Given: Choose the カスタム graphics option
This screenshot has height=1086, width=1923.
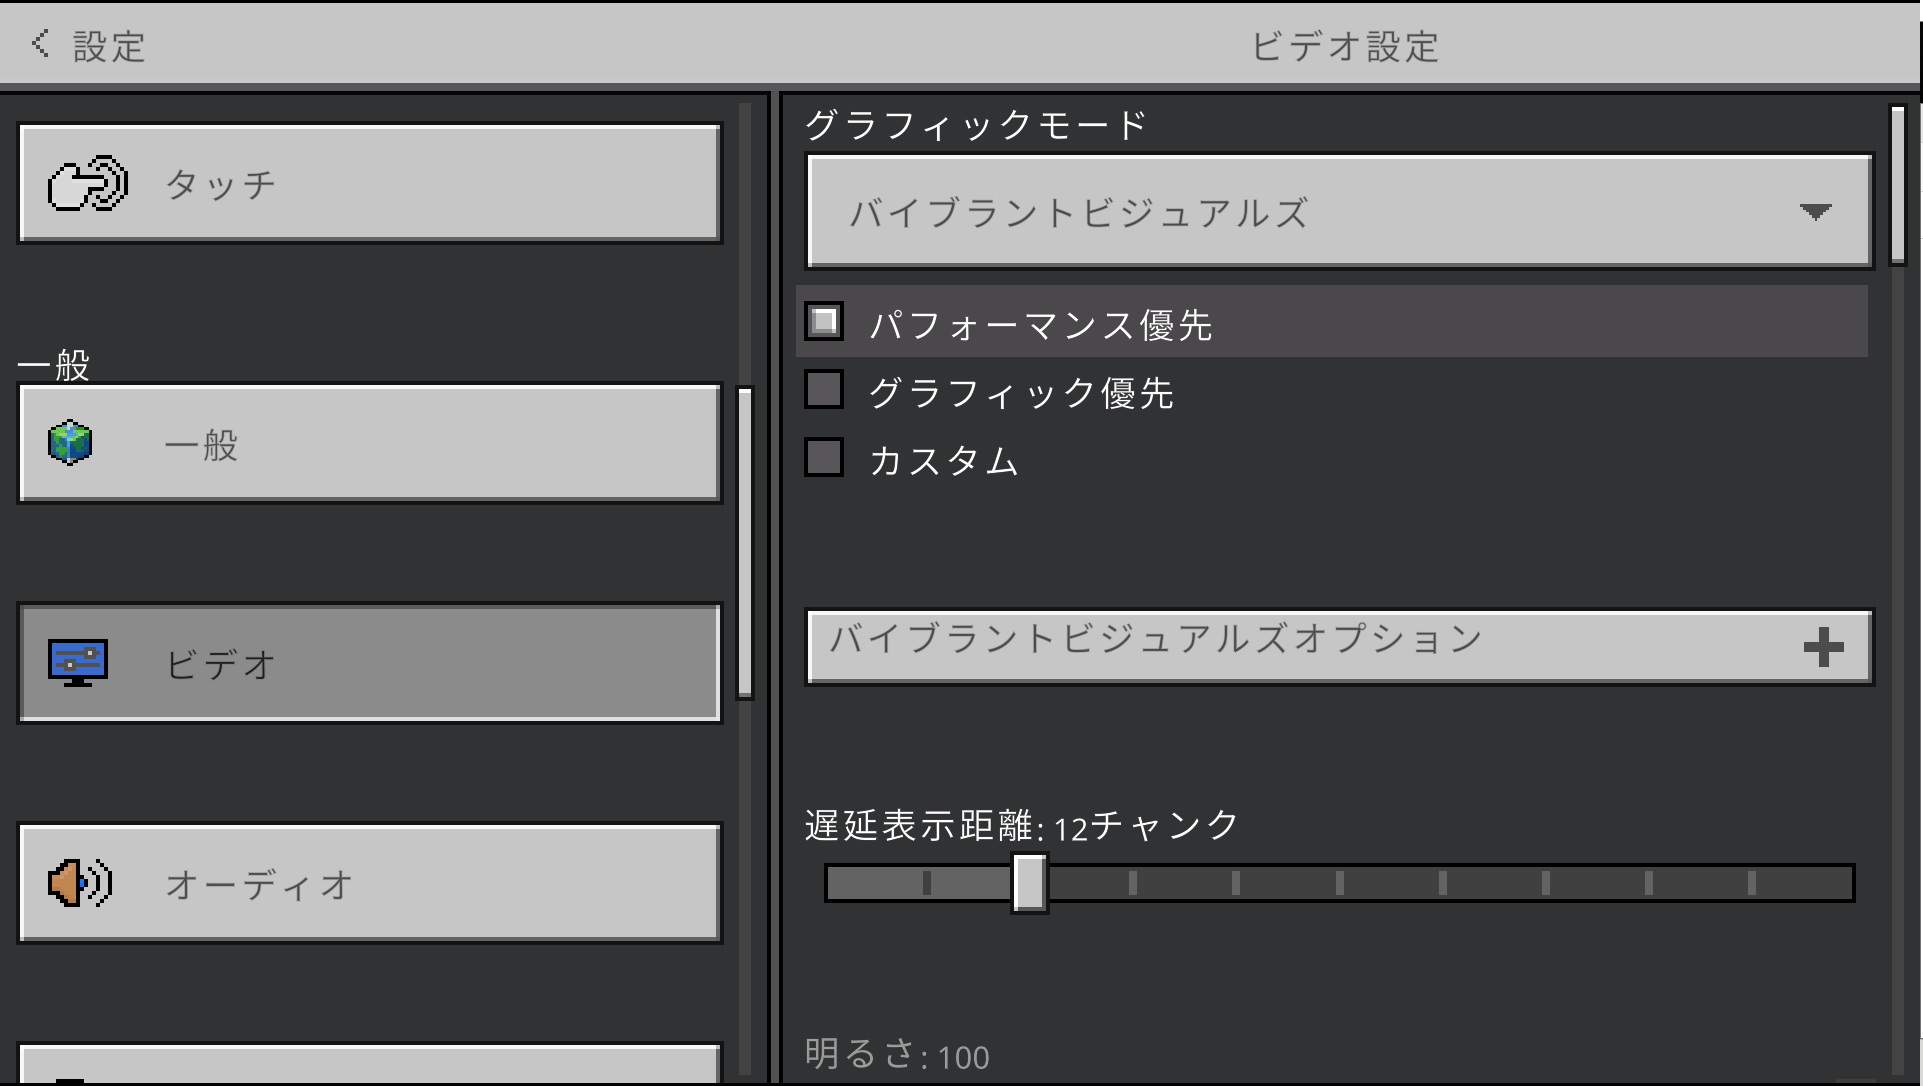Looking at the screenshot, I should point(823,456).
